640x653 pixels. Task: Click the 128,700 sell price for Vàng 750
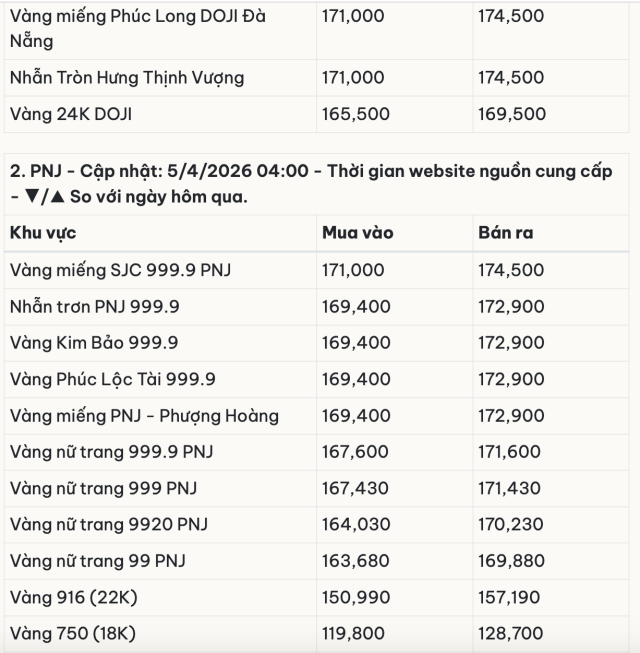(510, 634)
